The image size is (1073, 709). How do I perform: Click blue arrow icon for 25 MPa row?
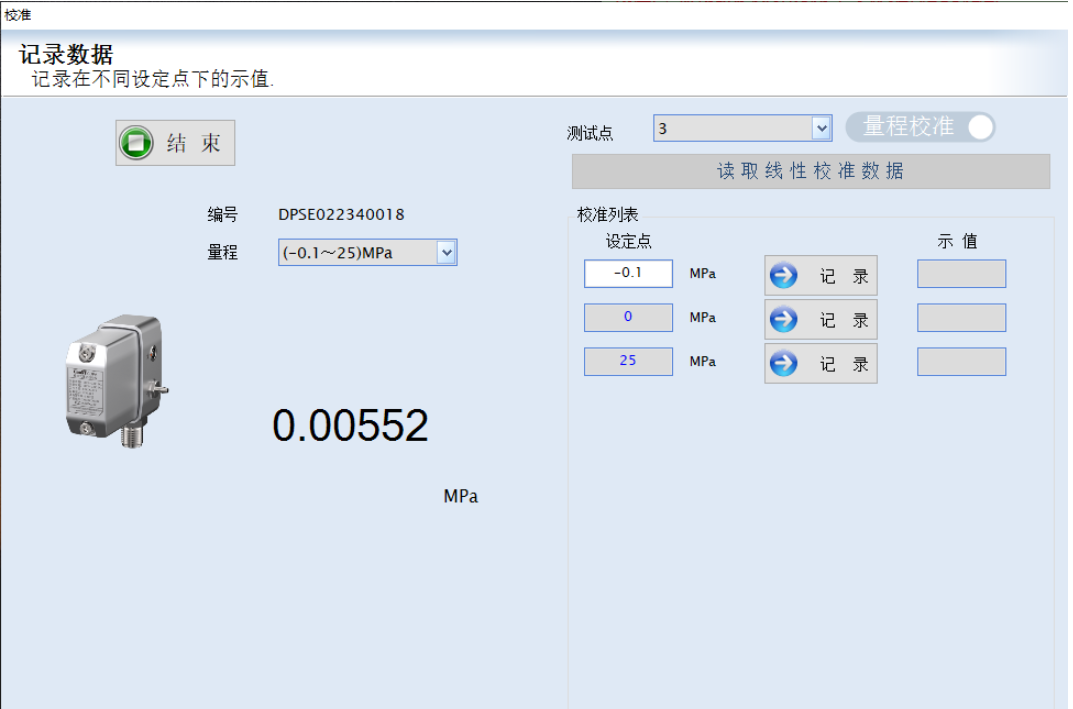pos(783,363)
